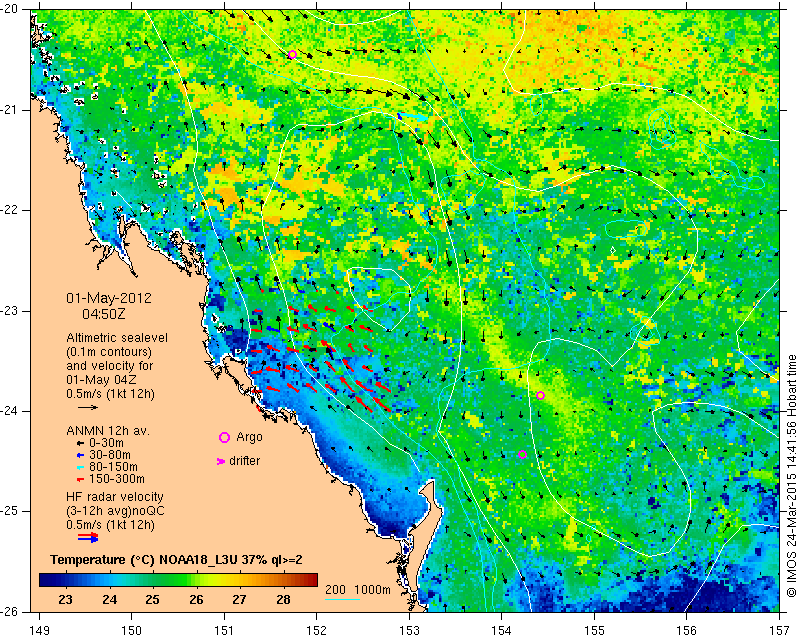Click the Temperature (°C) NOAA18_L3U title

[x=176, y=560]
